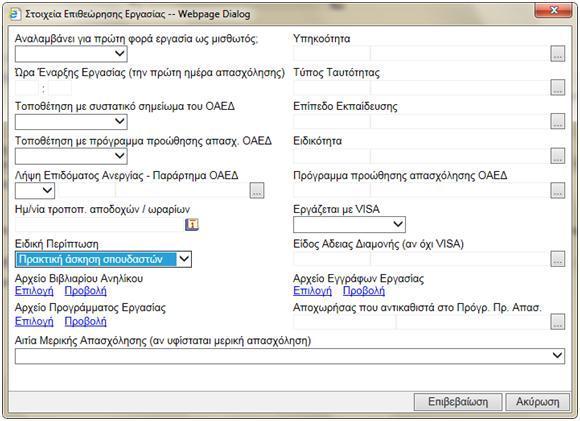Screen dimensions: 580x421
Task: Open lookup for Πρόγραμμα προώθησης απασχόλησης ΟΑΕΔ
Action: 557,190
